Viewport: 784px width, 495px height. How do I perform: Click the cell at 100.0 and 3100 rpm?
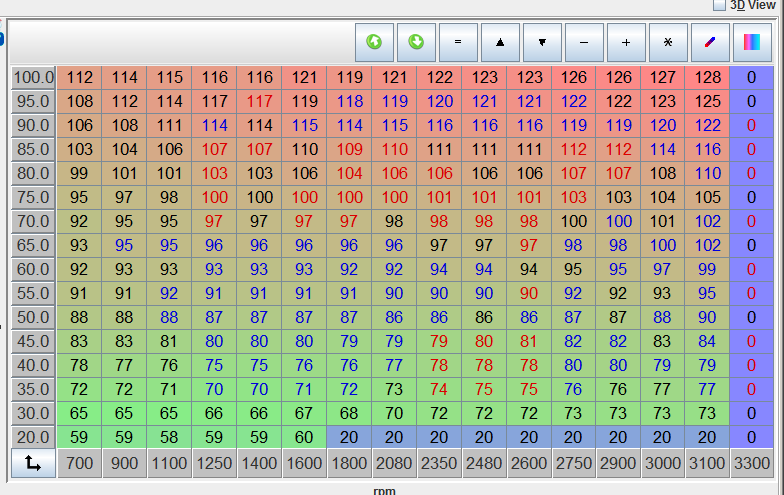[x=707, y=78]
